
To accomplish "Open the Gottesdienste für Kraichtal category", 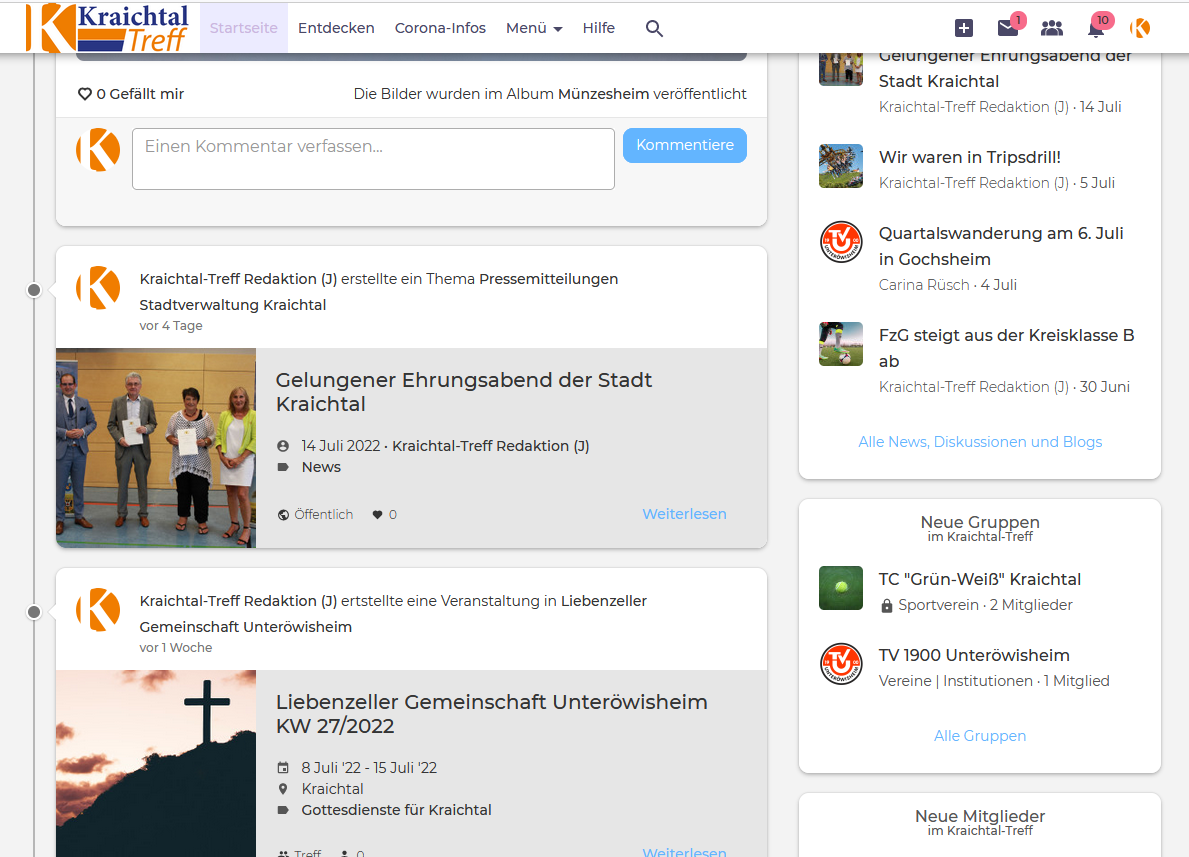I will 397,810.
